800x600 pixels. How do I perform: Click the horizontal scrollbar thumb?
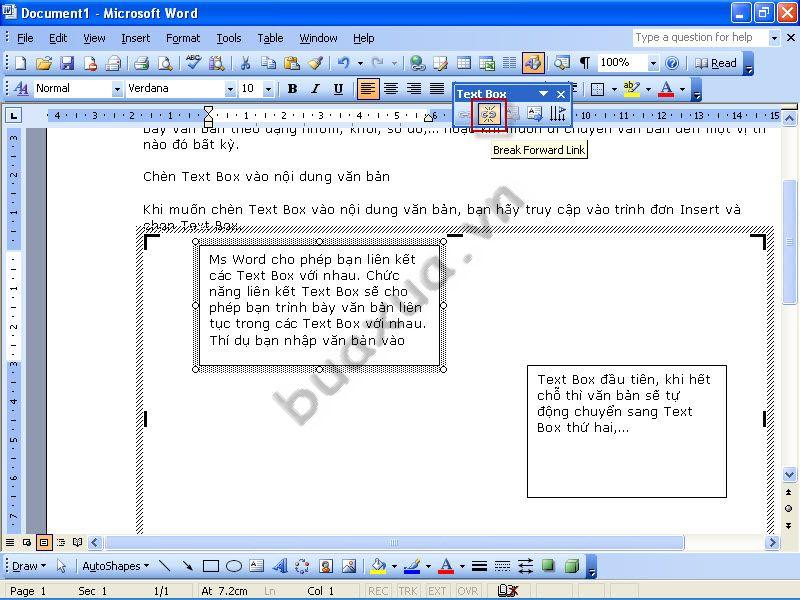[394, 542]
